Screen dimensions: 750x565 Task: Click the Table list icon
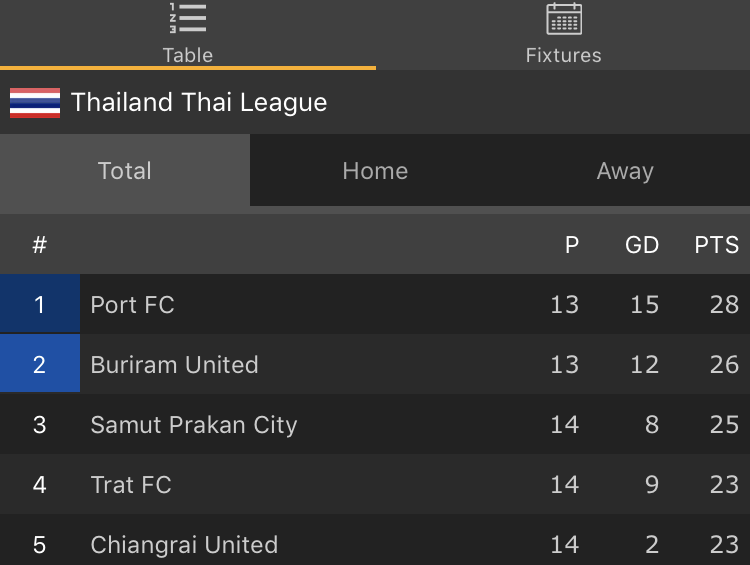(187, 19)
